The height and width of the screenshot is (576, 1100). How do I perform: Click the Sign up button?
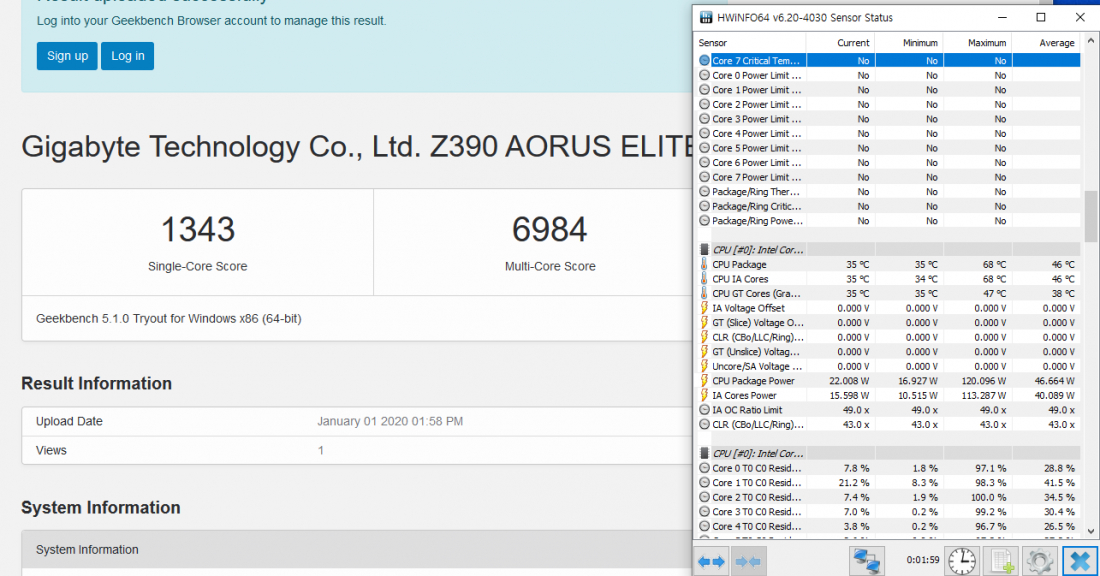click(x=67, y=56)
